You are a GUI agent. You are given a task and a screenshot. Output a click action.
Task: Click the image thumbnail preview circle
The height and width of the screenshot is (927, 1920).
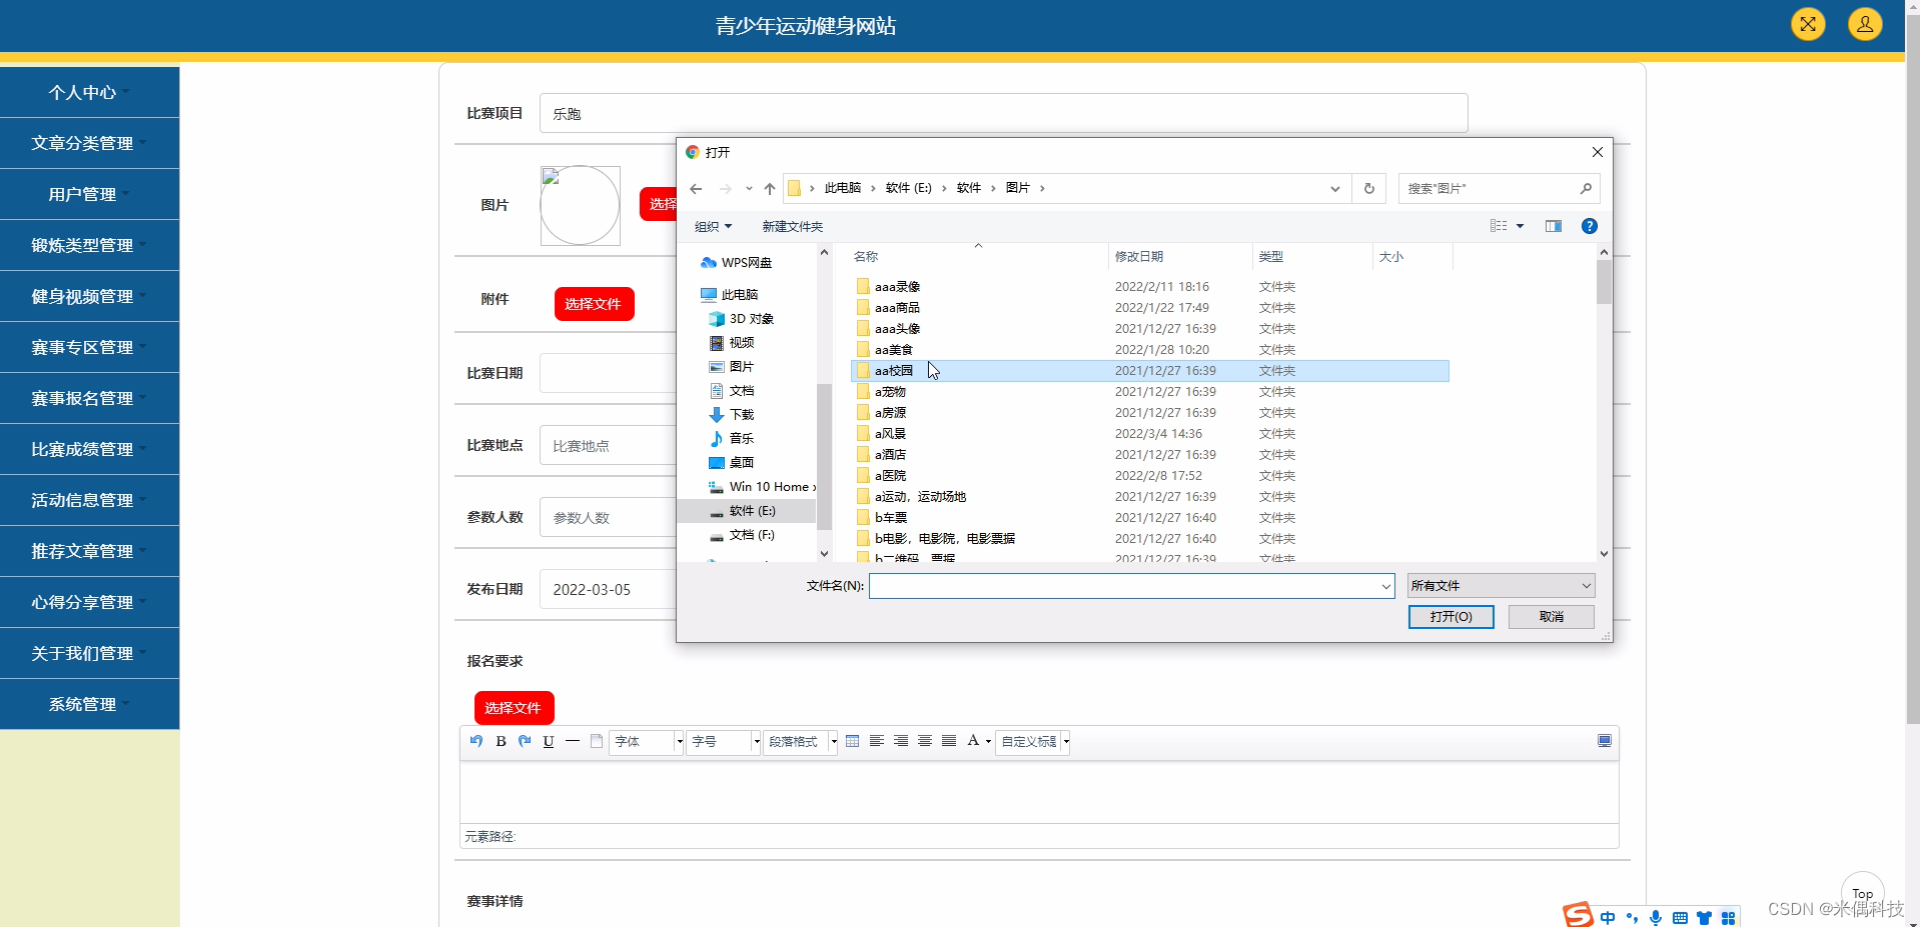tap(580, 206)
